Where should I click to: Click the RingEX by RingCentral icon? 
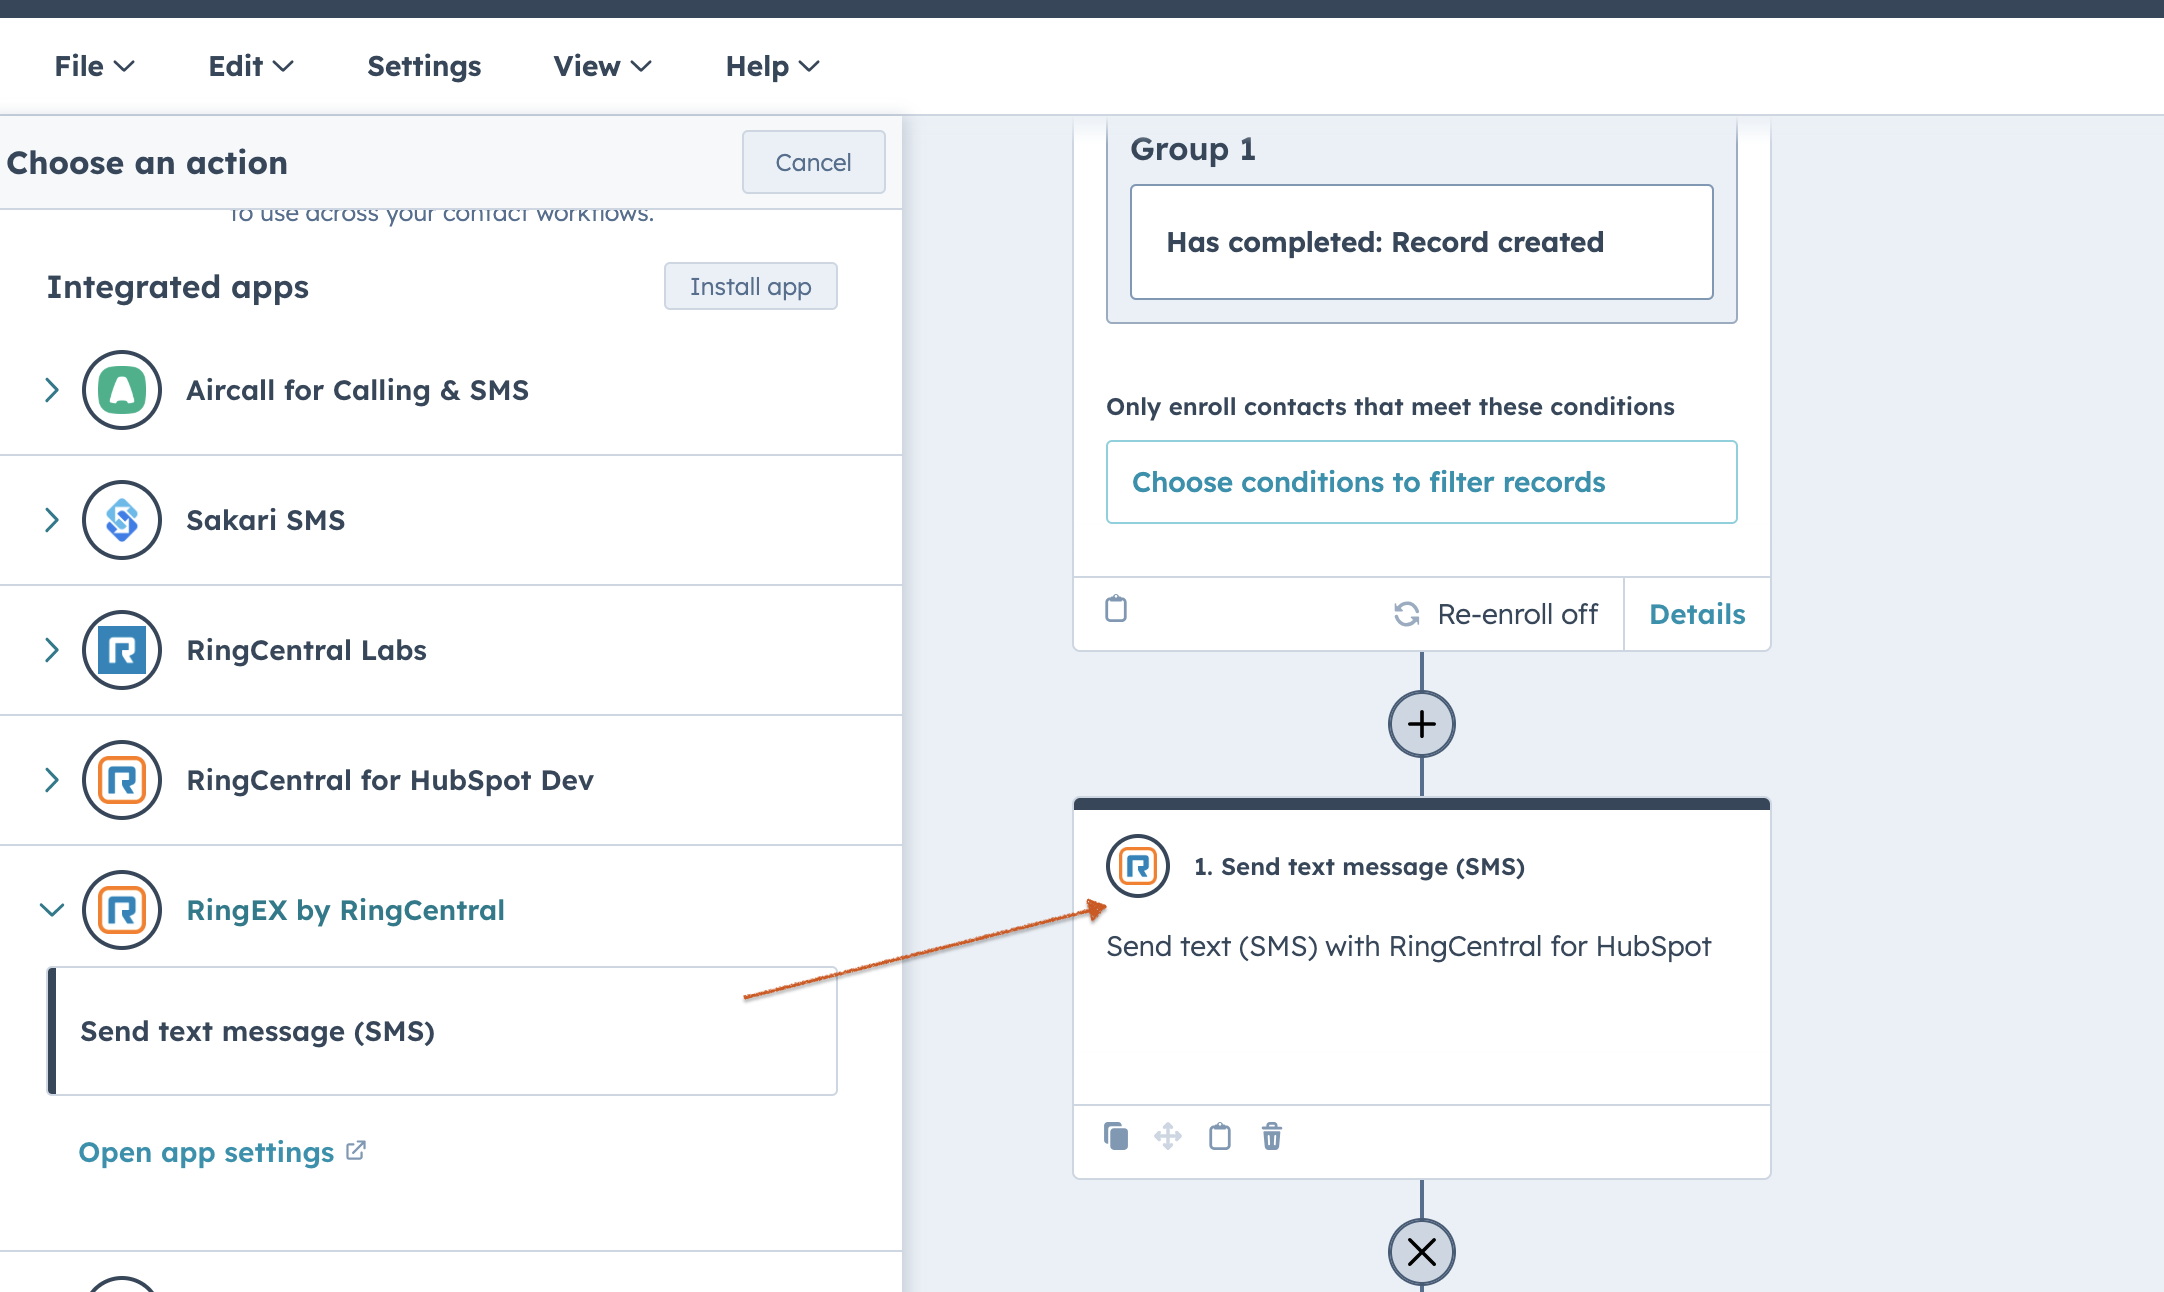point(122,910)
